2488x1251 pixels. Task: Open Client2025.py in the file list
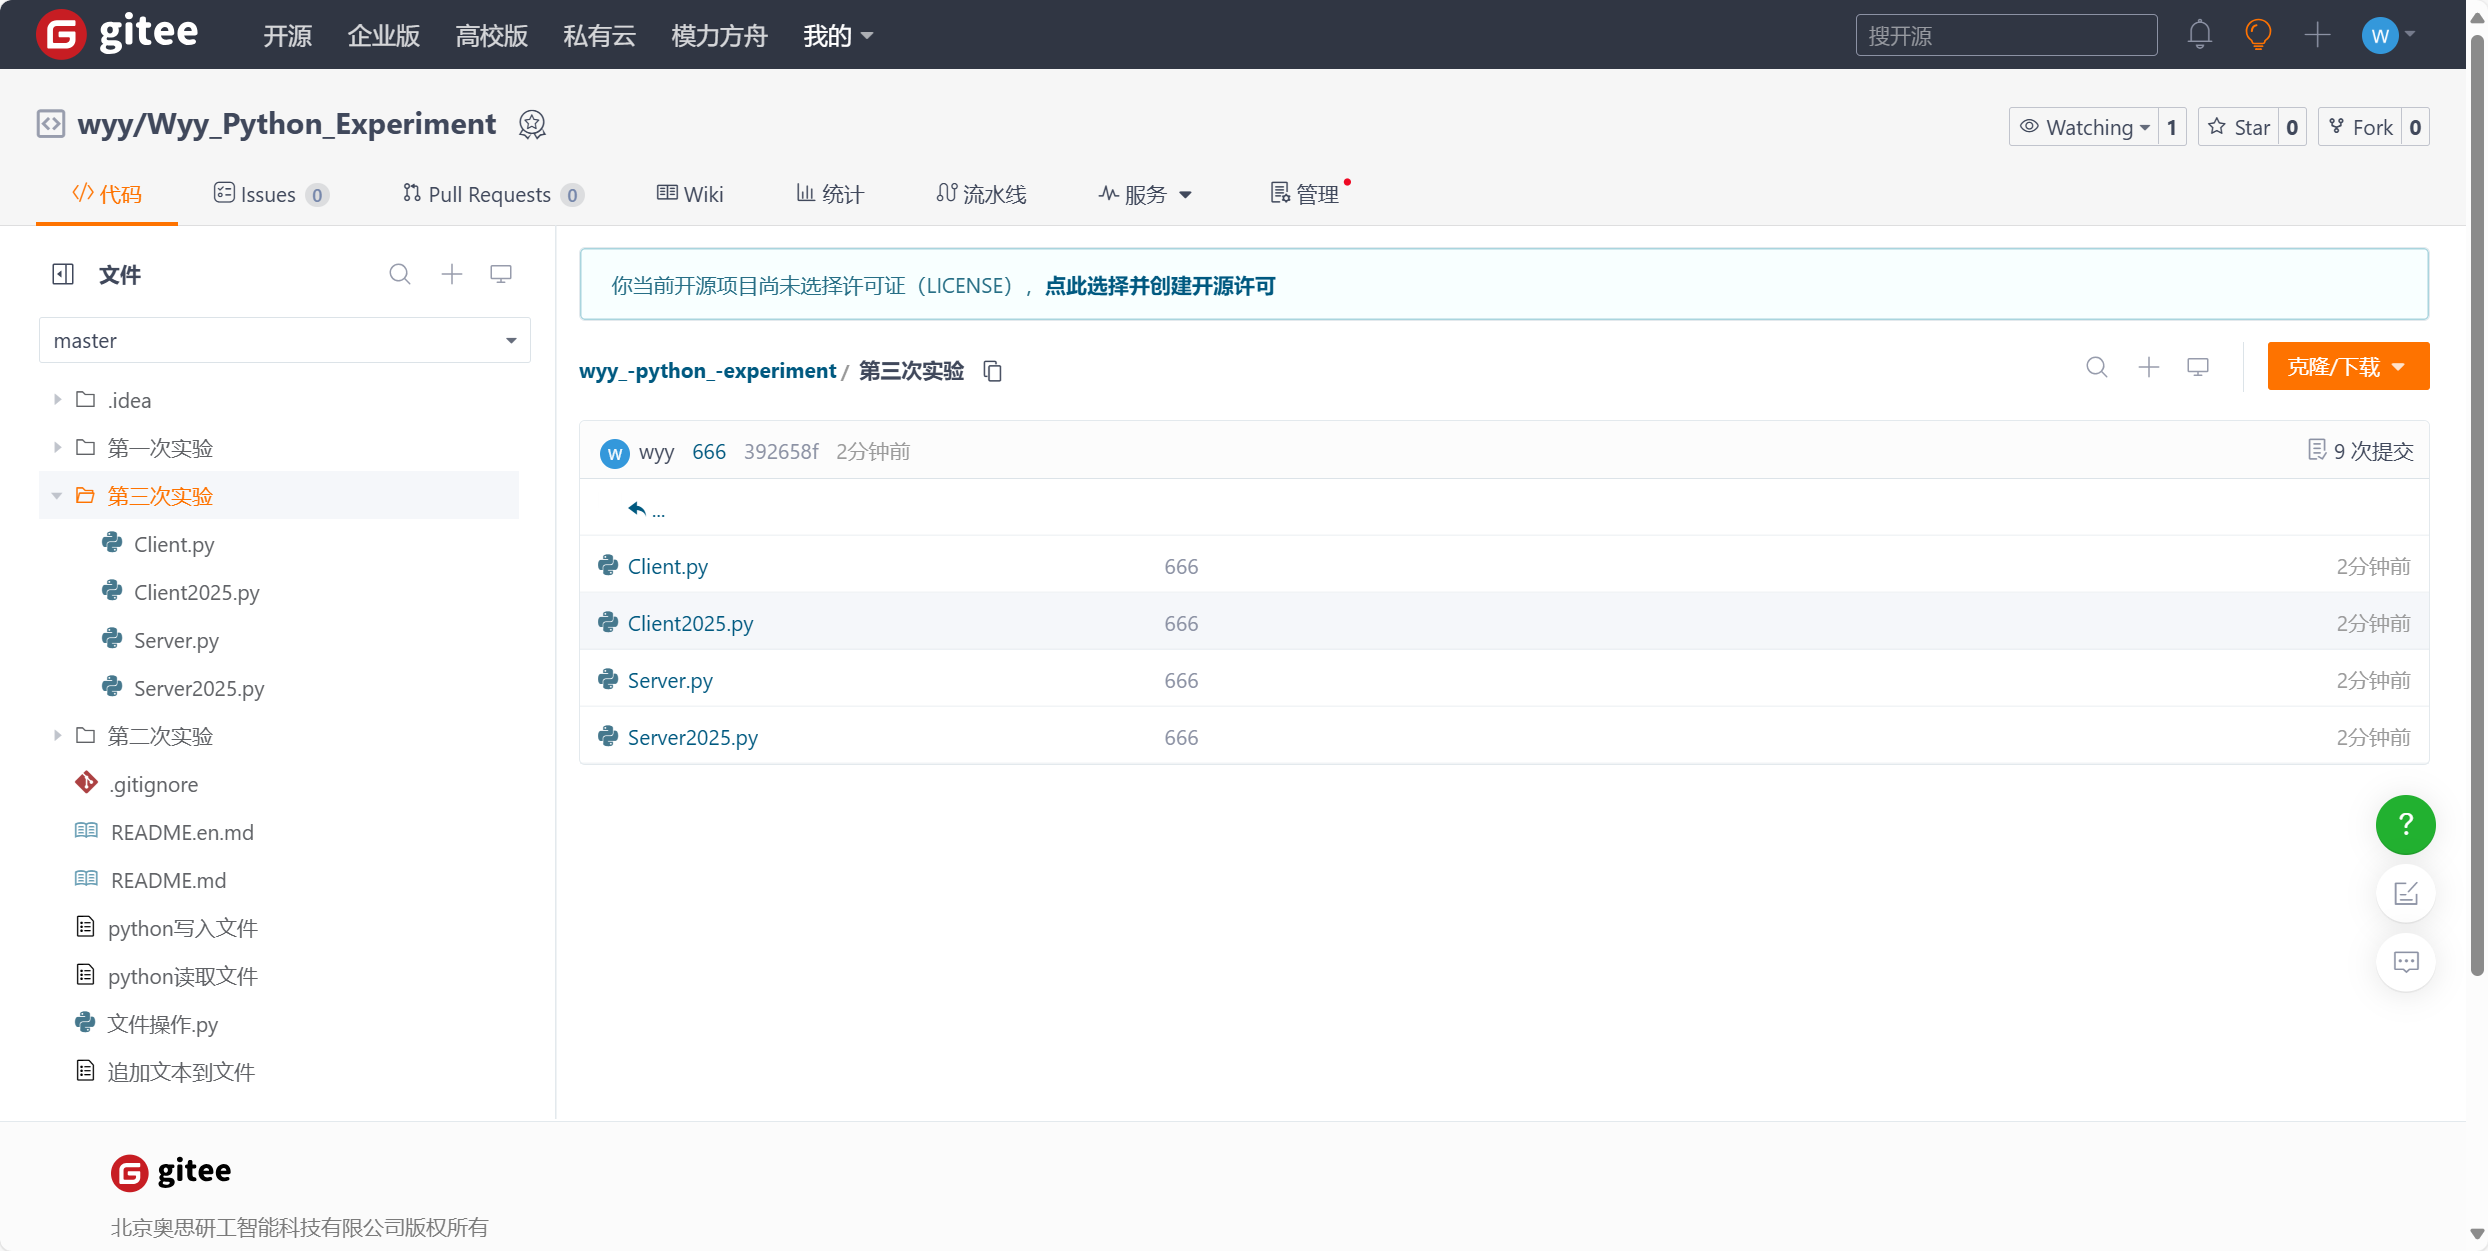(x=690, y=623)
